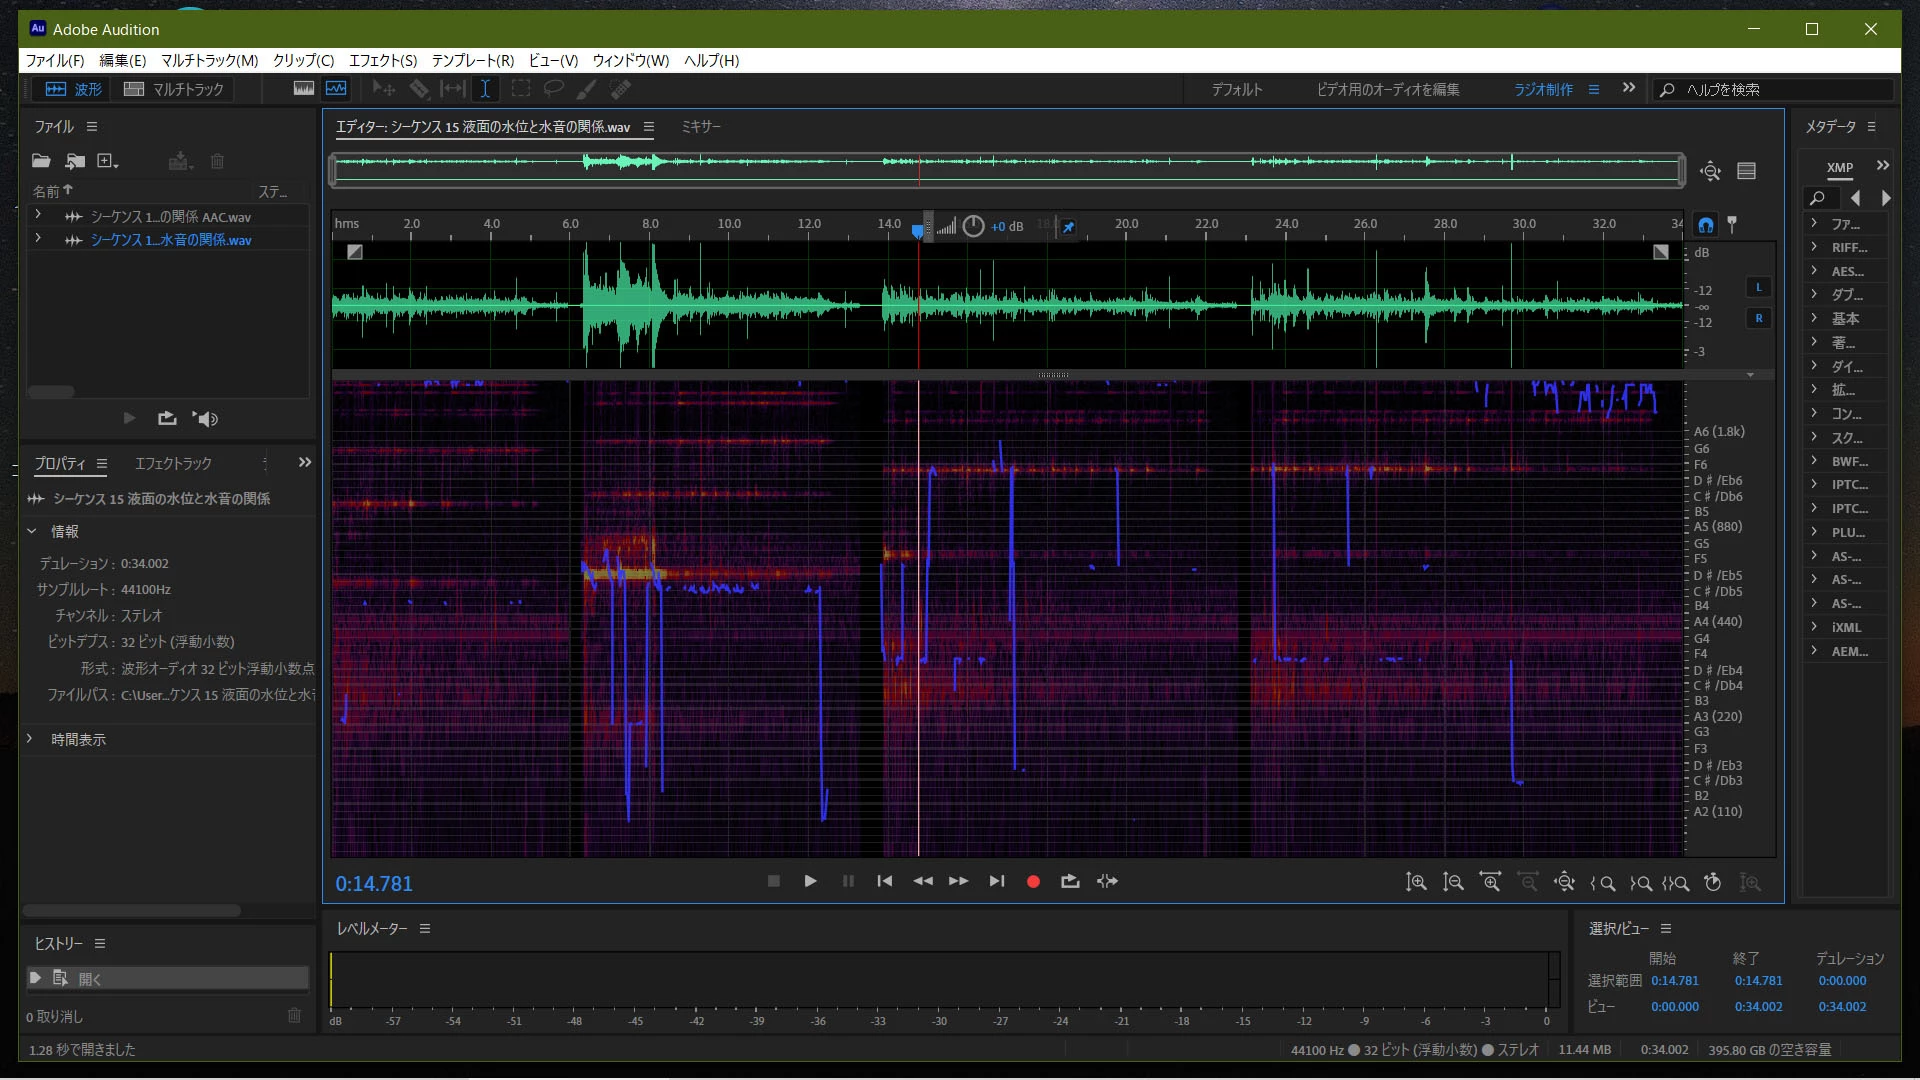
Task: Select the デフォルト workspace
Action: [x=1237, y=90]
